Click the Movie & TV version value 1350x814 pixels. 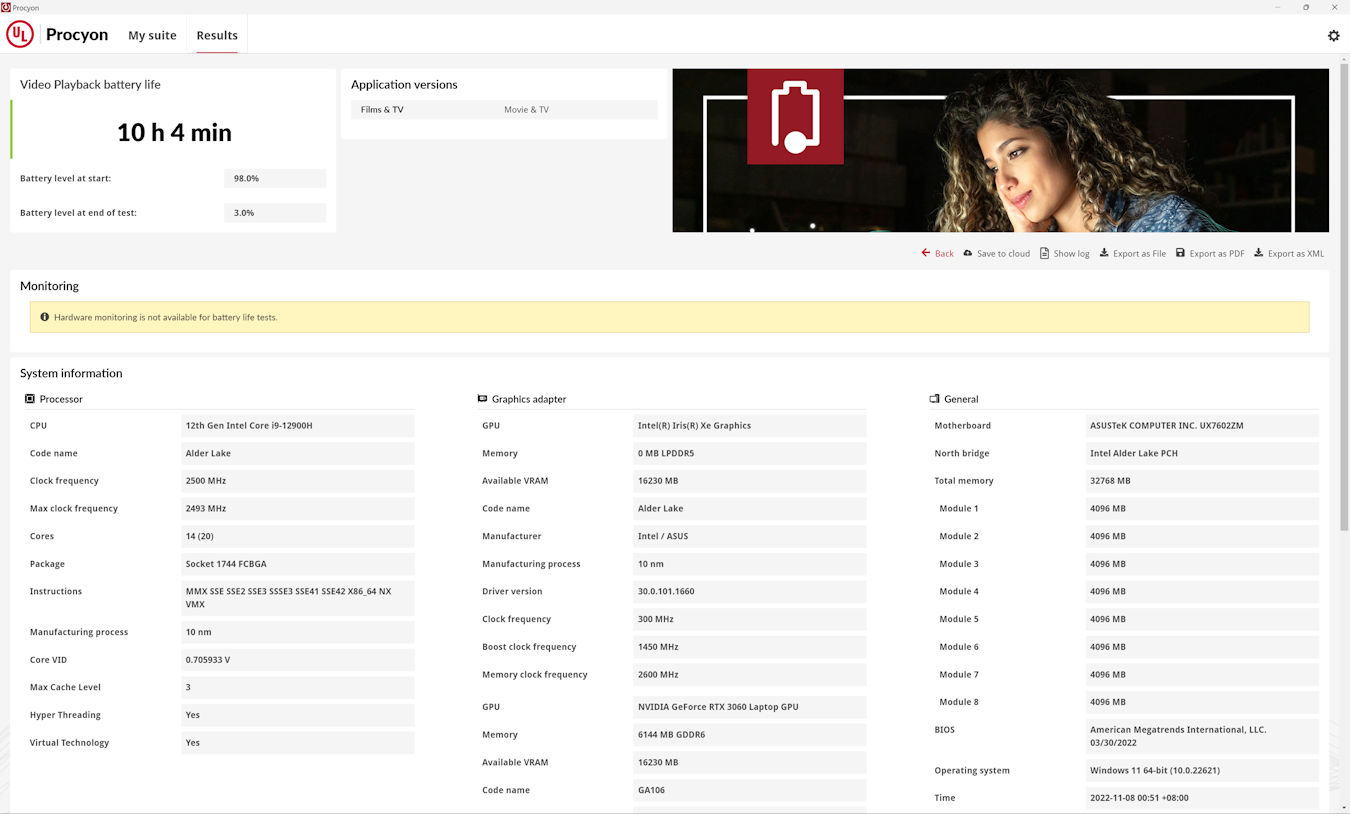point(526,110)
